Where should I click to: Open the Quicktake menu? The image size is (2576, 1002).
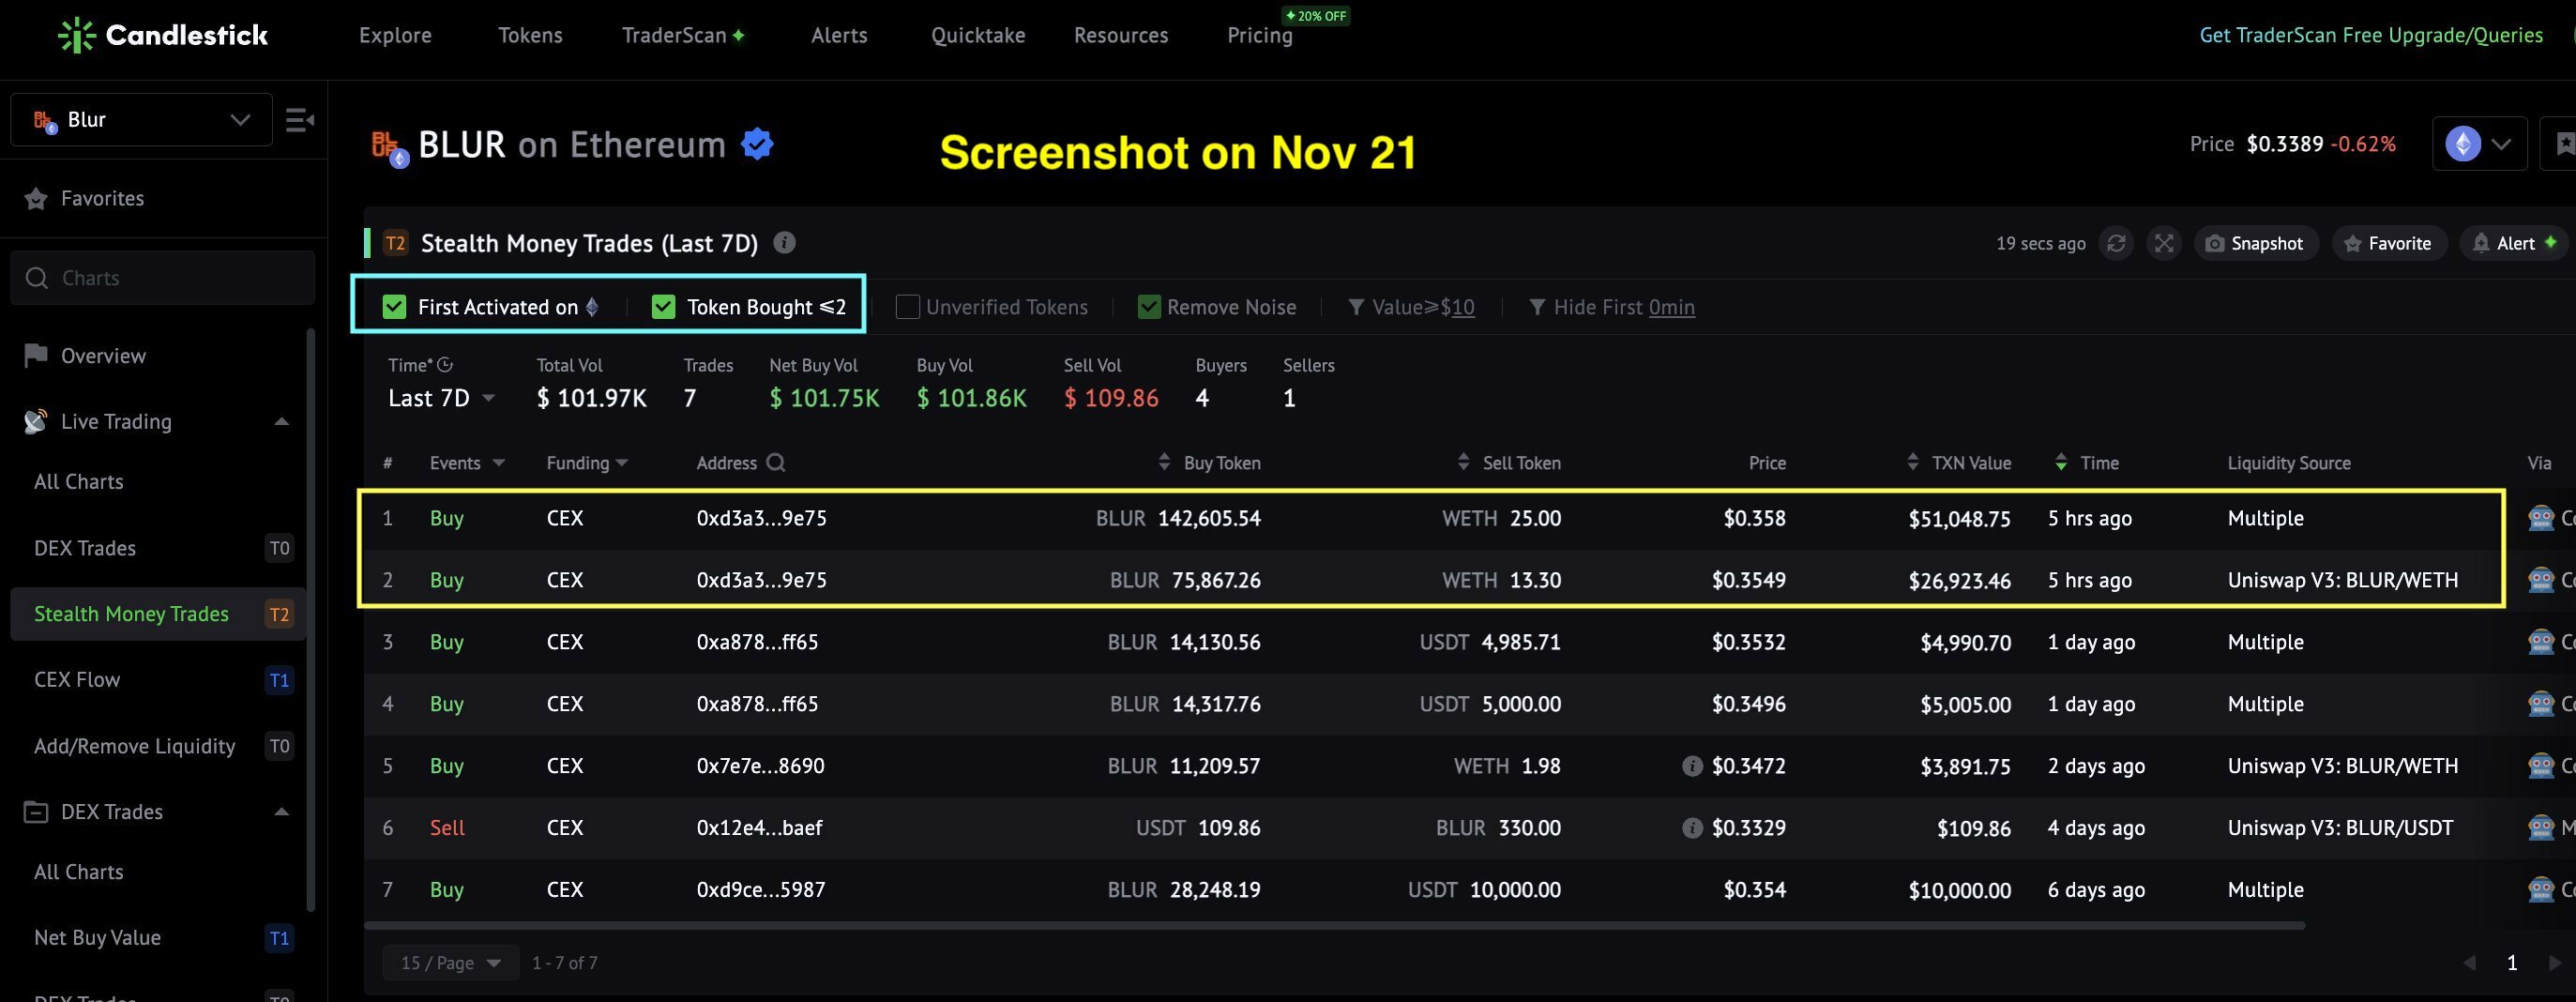click(978, 35)
